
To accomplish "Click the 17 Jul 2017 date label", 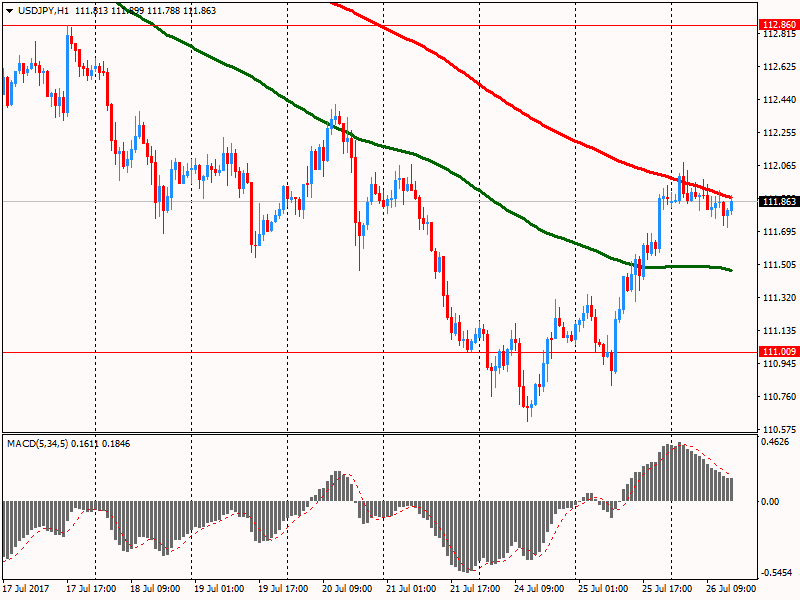I will 26,588.
